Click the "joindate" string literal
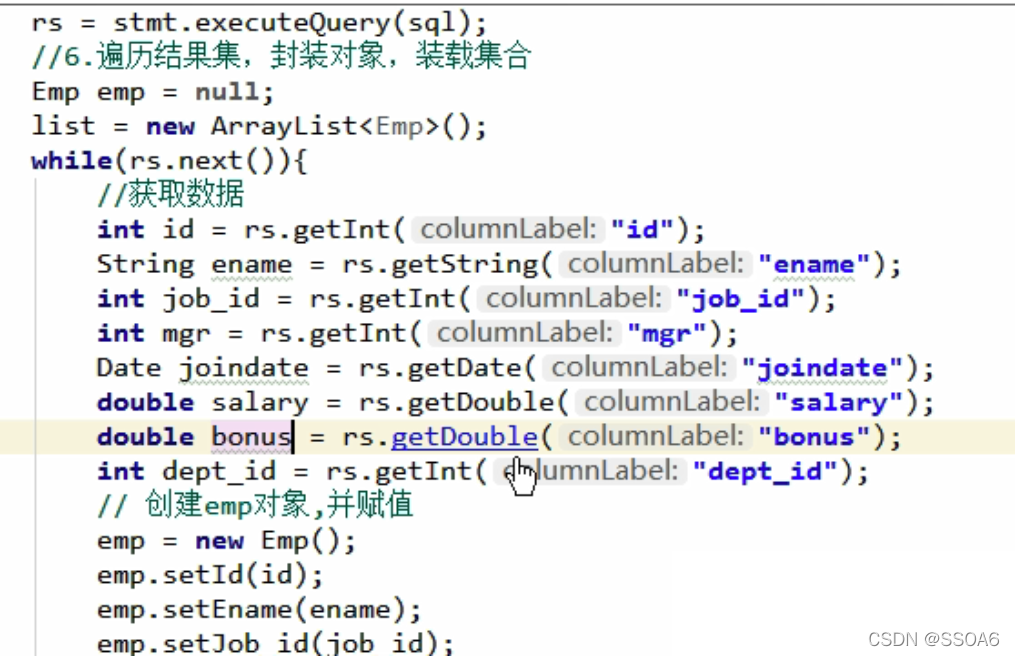1015x656 pixels. [822, 368]
